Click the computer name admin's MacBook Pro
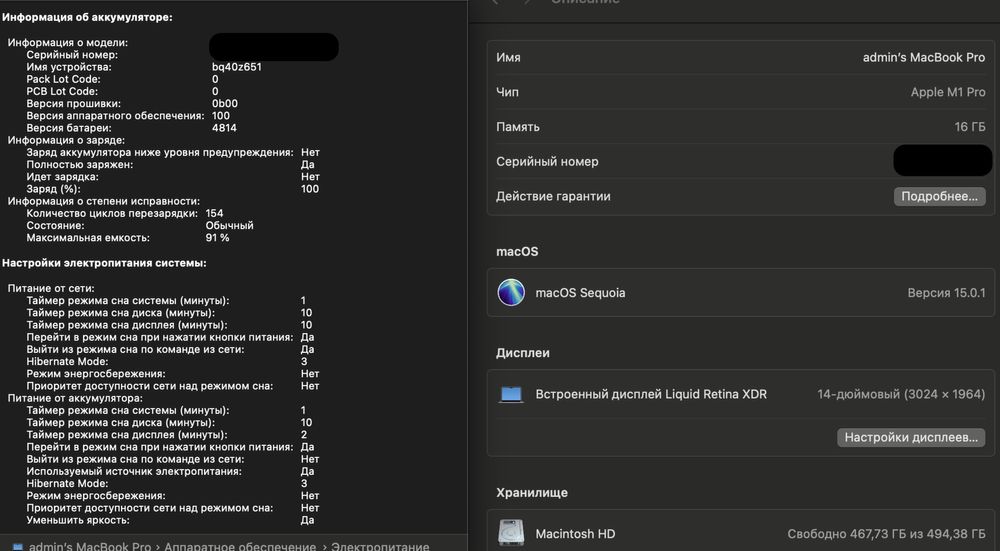1000x551 pixels. (x=923, y=57)
